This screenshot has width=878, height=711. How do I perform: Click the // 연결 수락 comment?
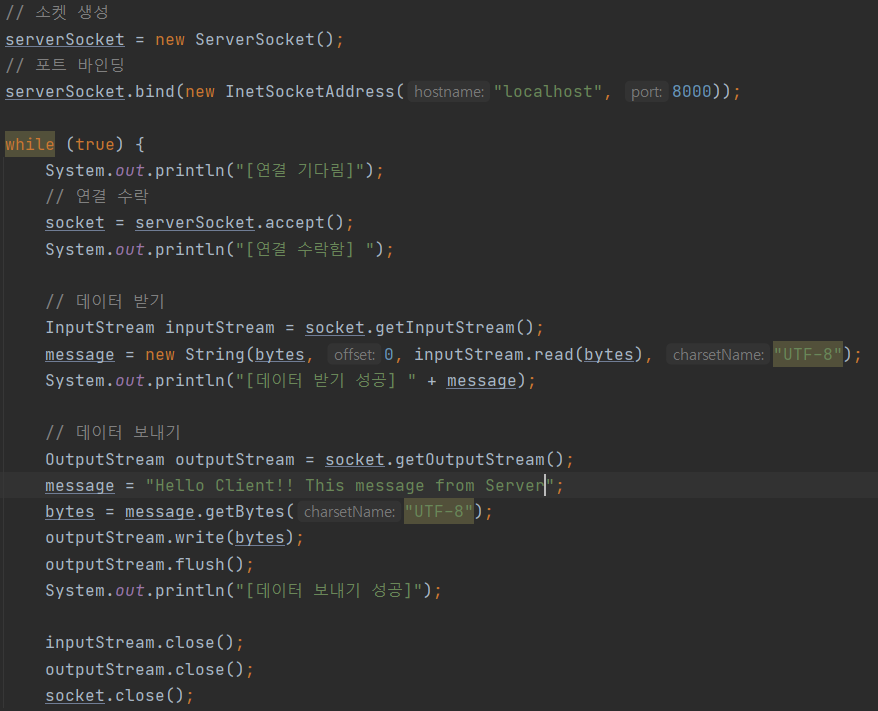coord(97,197)
